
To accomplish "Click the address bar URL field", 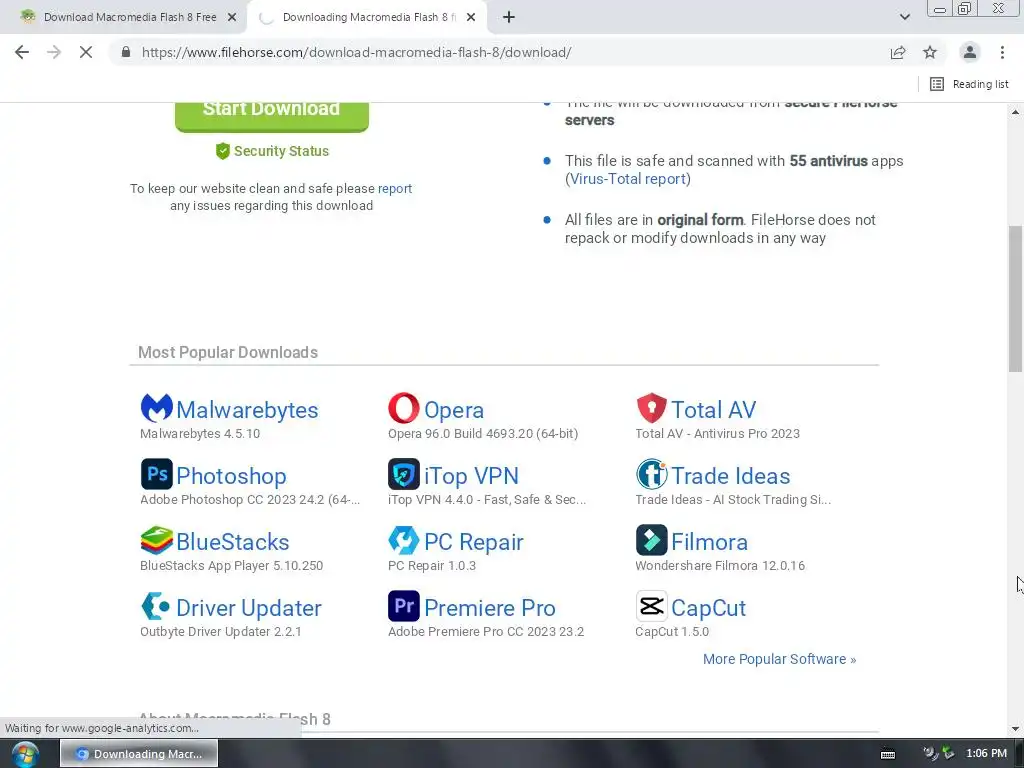I will [x=357, y=52].
